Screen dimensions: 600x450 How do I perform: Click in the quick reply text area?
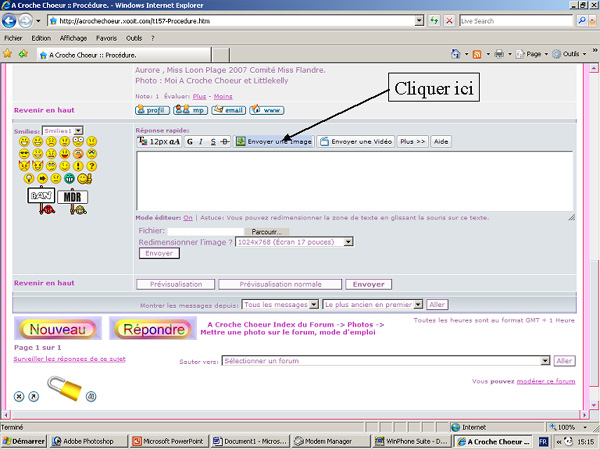click(x=354, y=181)
